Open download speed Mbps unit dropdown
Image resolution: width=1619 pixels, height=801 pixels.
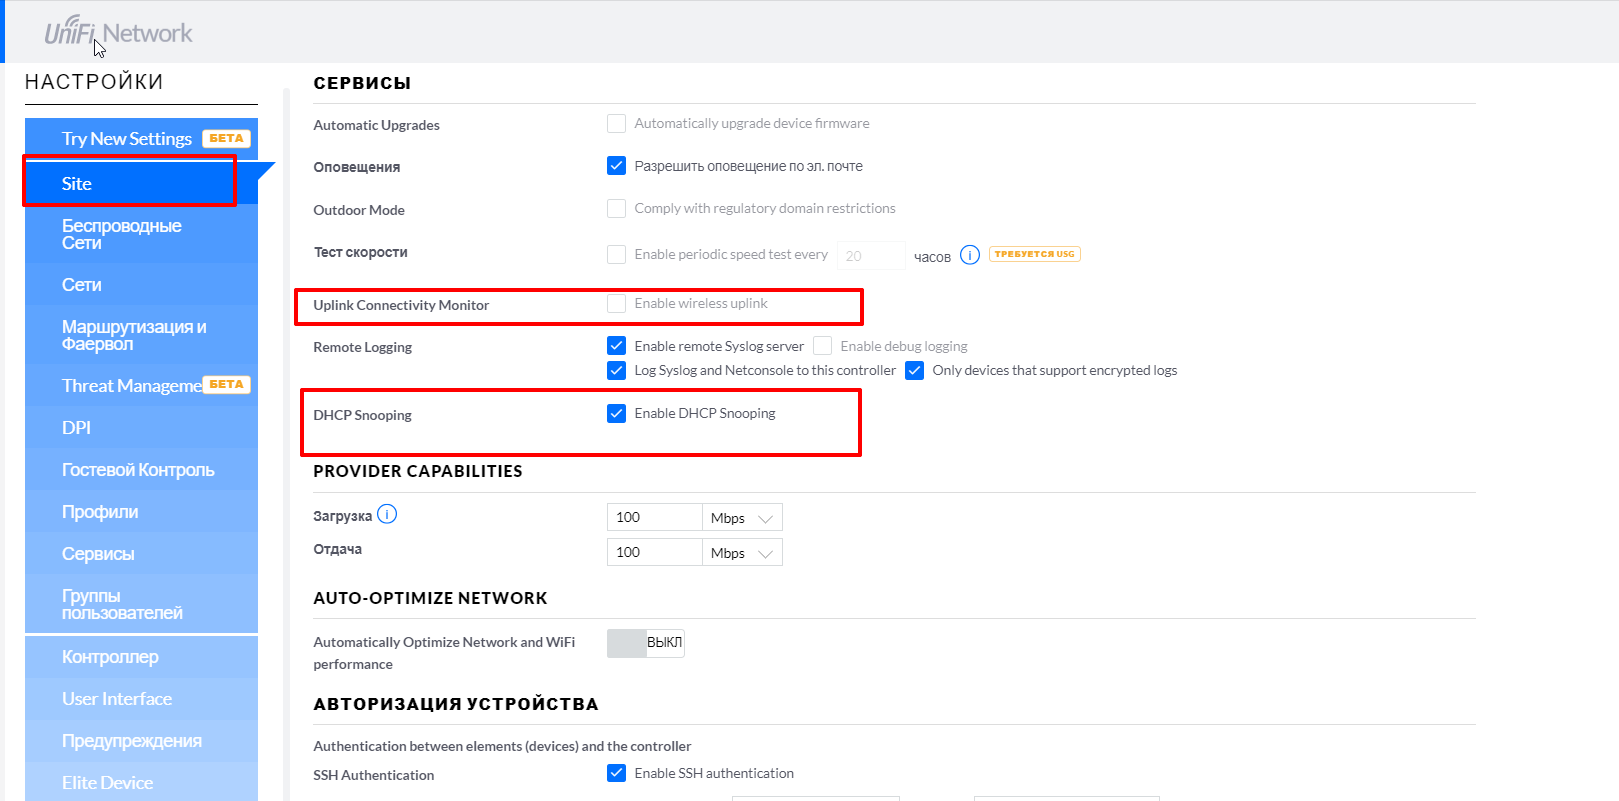pyautogui.click(x=742, y=518)
